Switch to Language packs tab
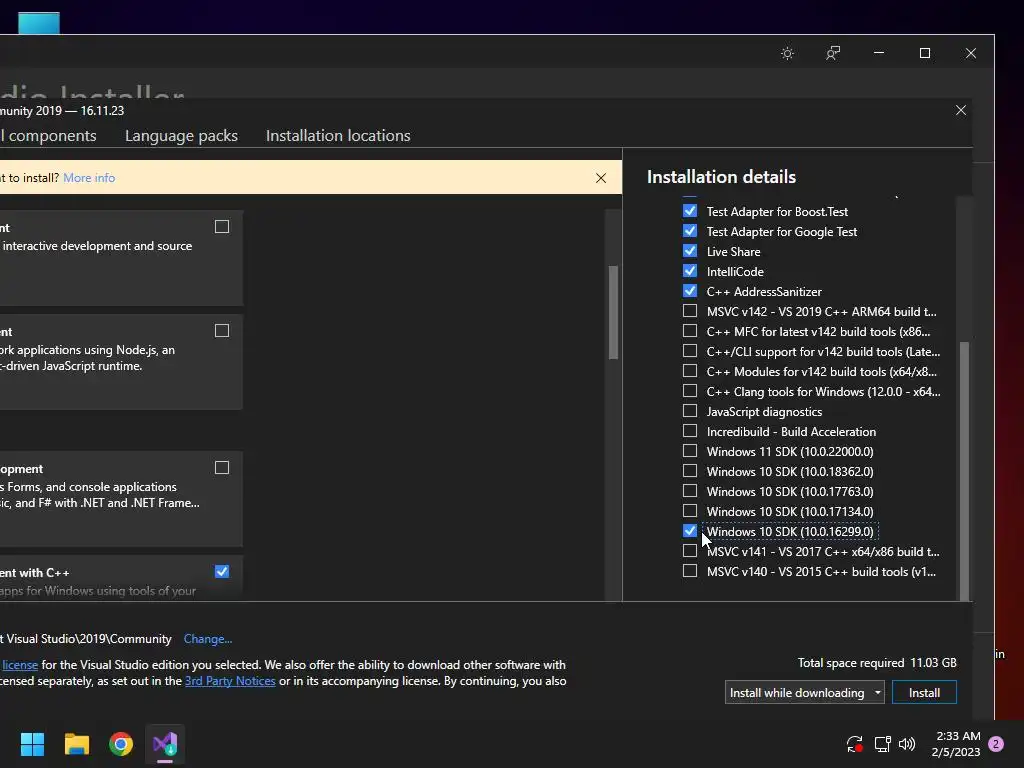The height and width of the screenshot is (768, 1024). click(x=182, y=136)
